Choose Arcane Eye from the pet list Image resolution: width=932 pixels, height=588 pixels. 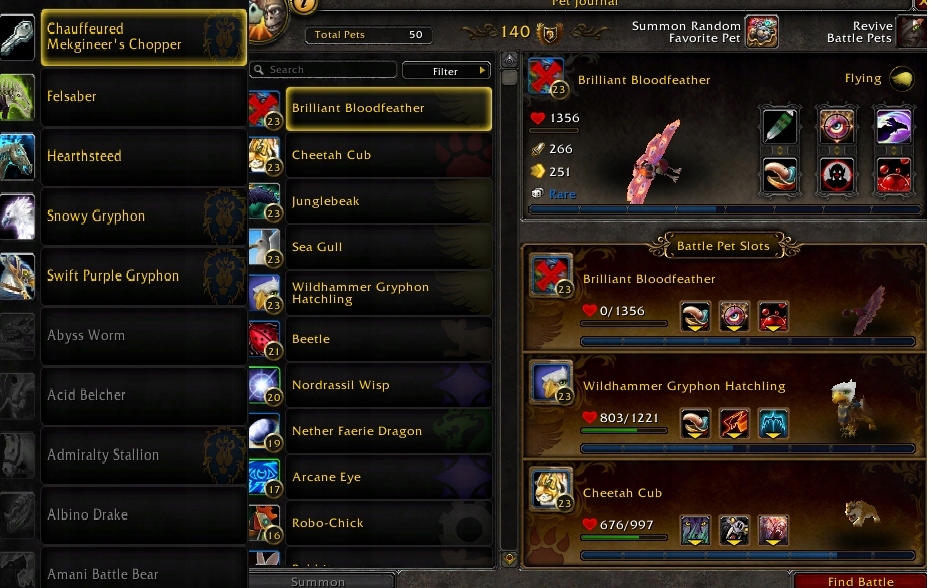click(x=389, y=477)
